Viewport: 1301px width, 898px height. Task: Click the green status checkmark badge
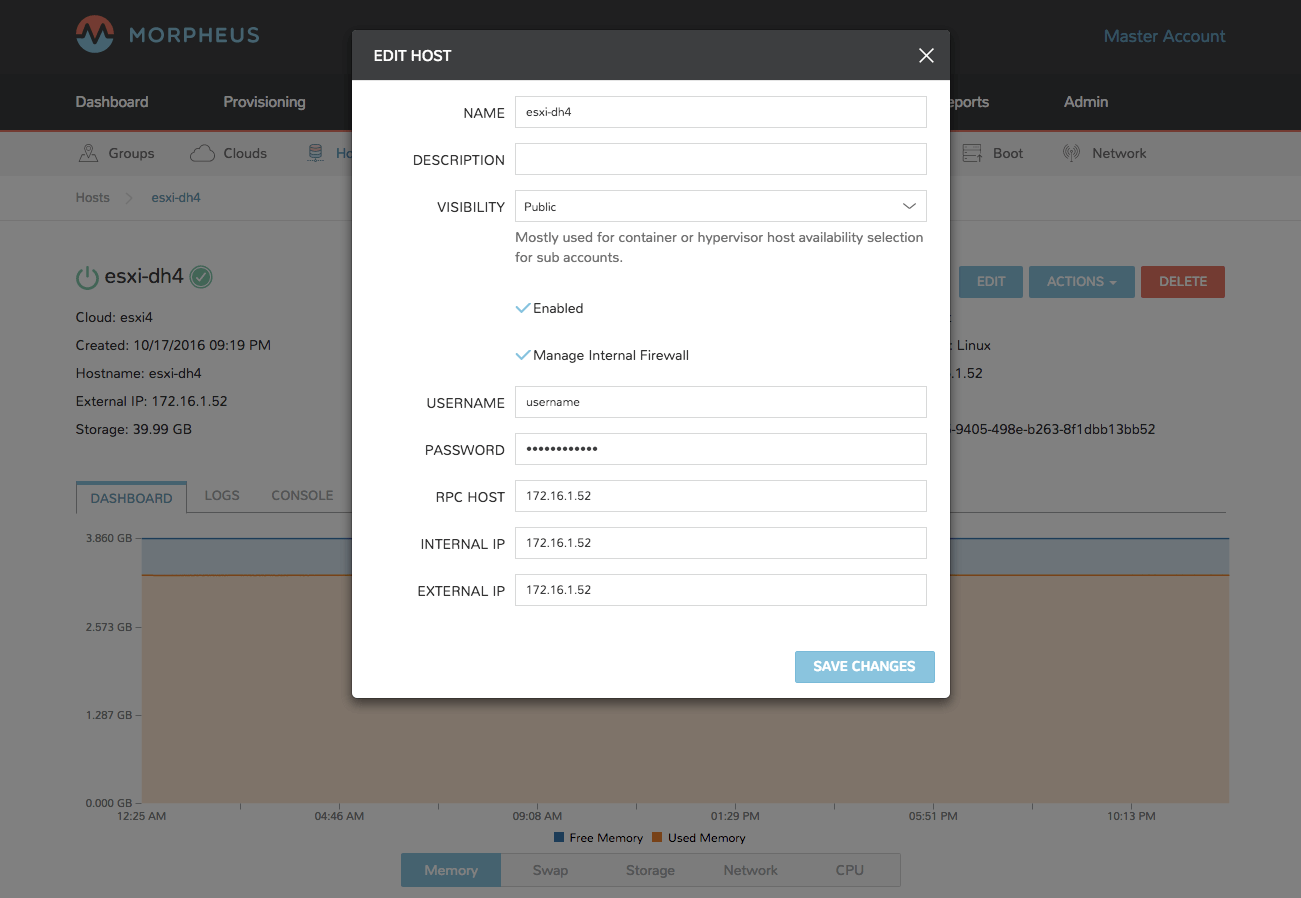tap(200, 277)
